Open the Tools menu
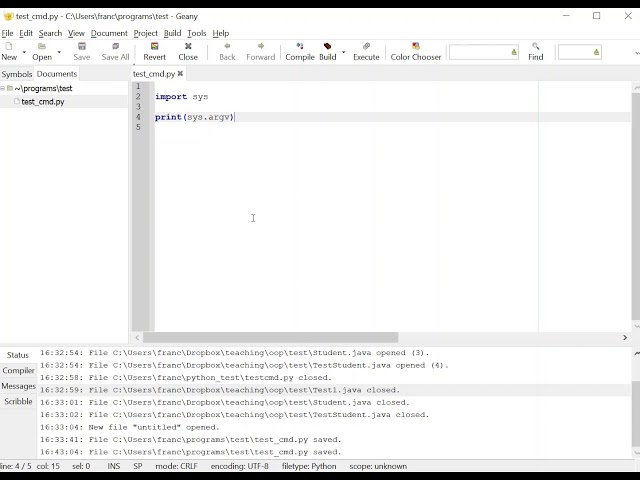Image resolution: width=640 pixels, height=480 pixels. click(197, 33)
